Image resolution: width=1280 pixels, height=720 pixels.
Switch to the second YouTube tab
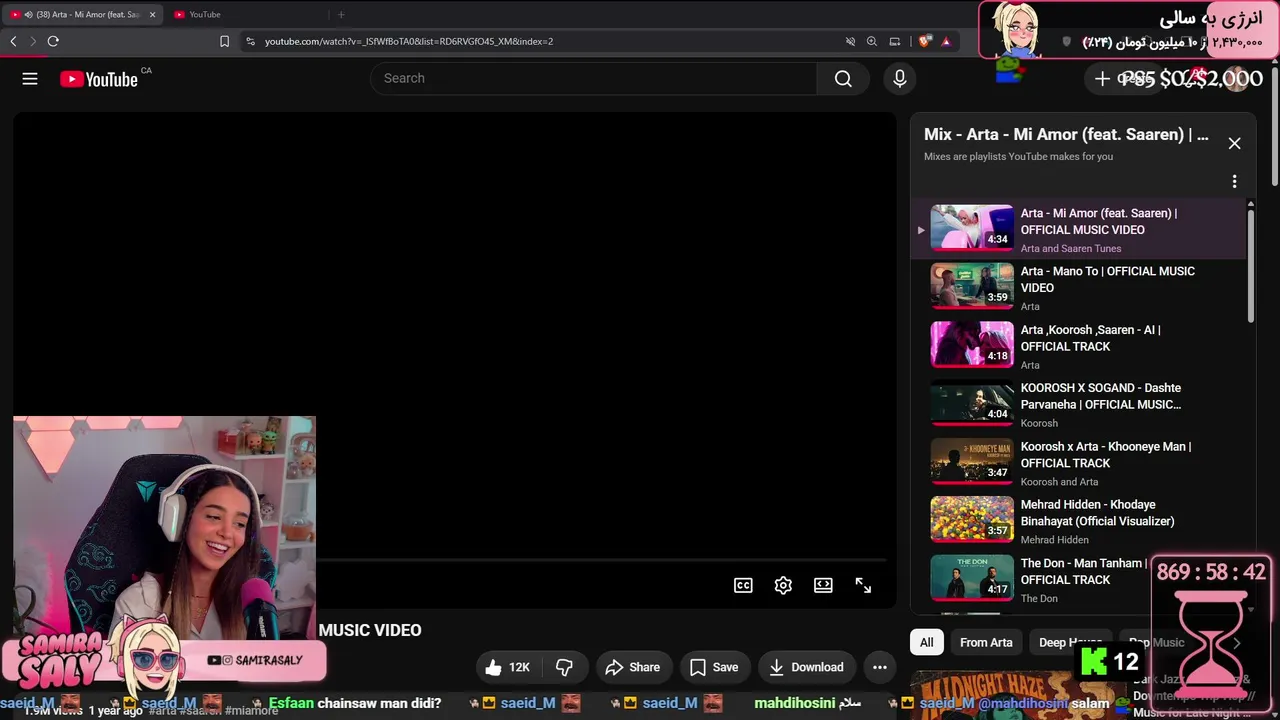245,14
